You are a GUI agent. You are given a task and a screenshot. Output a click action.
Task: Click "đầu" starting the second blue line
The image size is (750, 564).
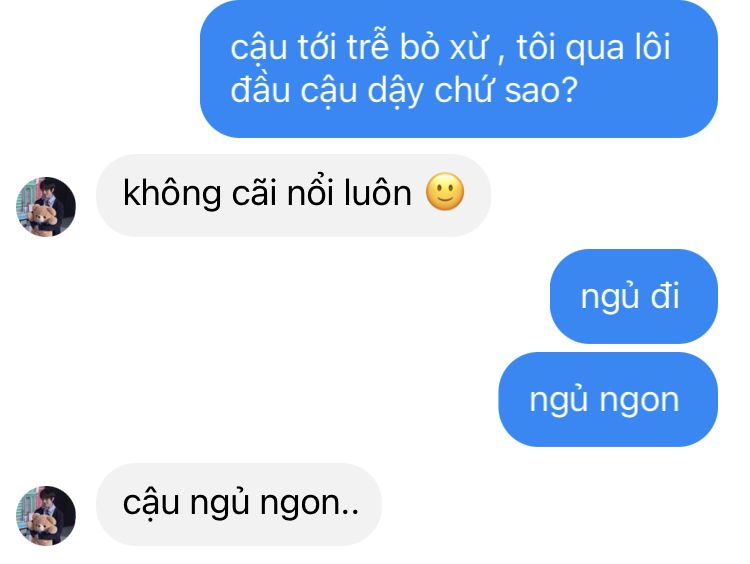[260, 89]
